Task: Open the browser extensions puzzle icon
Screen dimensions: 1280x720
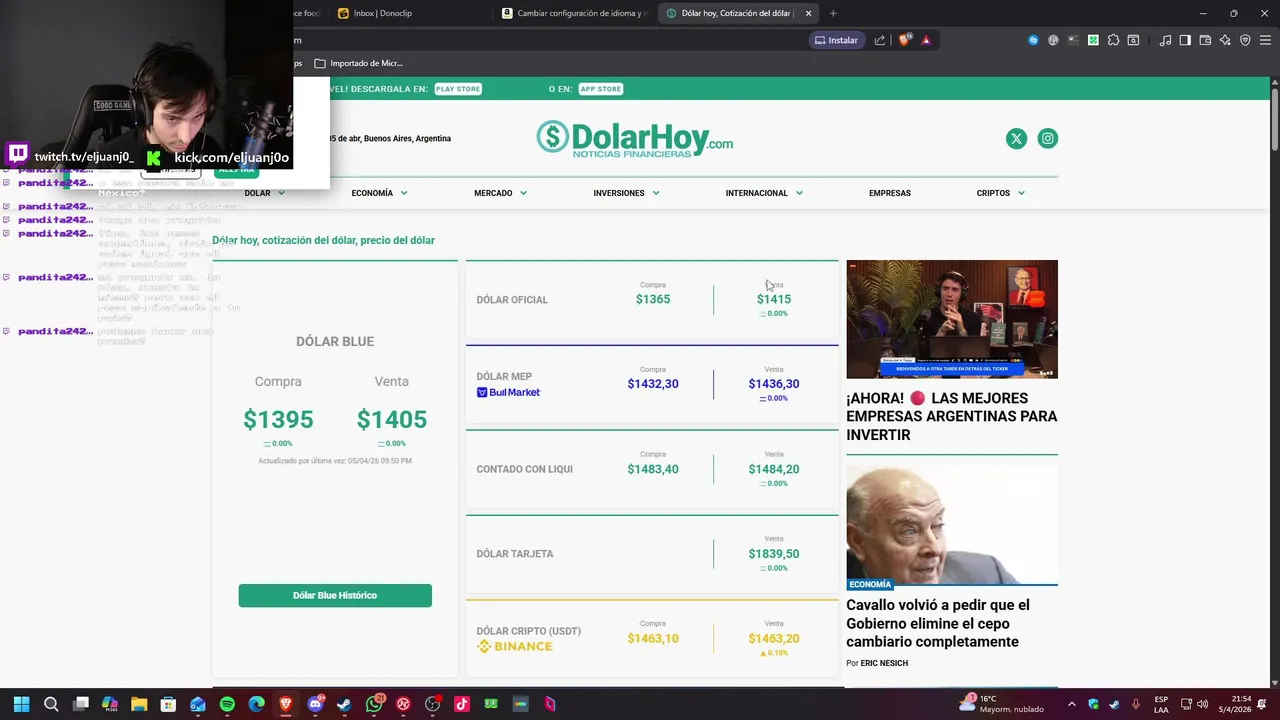Action: pyautogui.click(x=1113, y=40)
